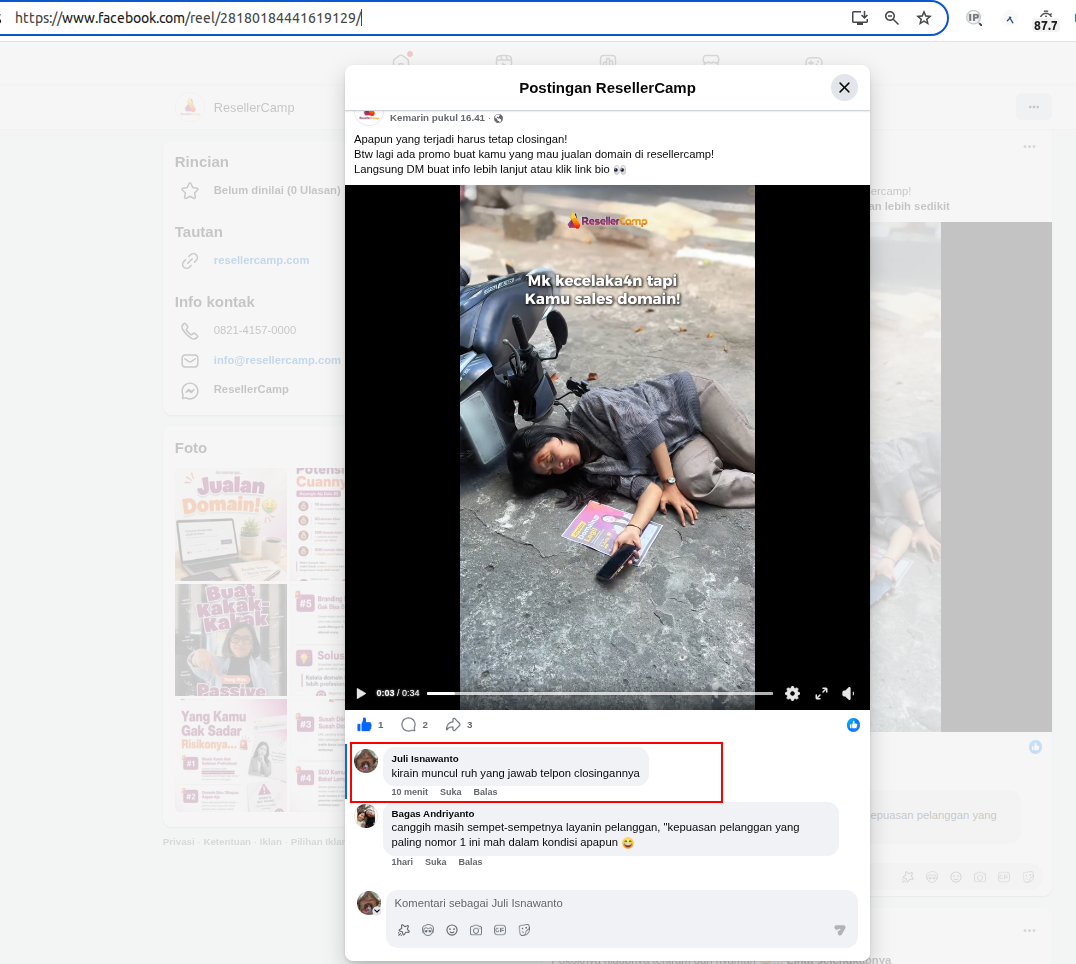Click Iklan footer link
The height and width of the screenshot is (964, 1076).
coord(270,842)
